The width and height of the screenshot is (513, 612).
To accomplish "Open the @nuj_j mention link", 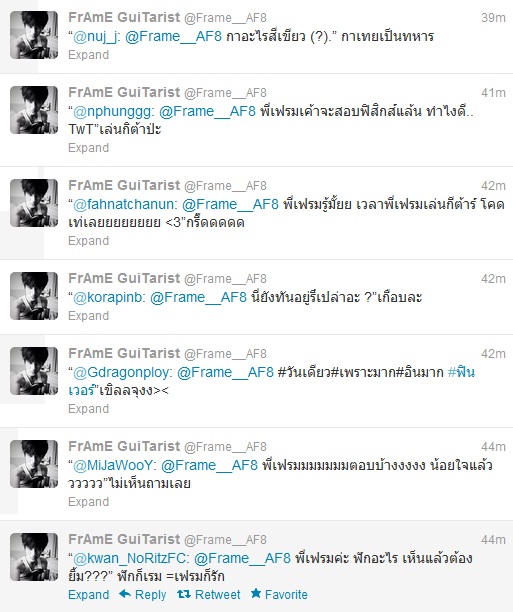I will pyautogui.click(x=97, y=37).
